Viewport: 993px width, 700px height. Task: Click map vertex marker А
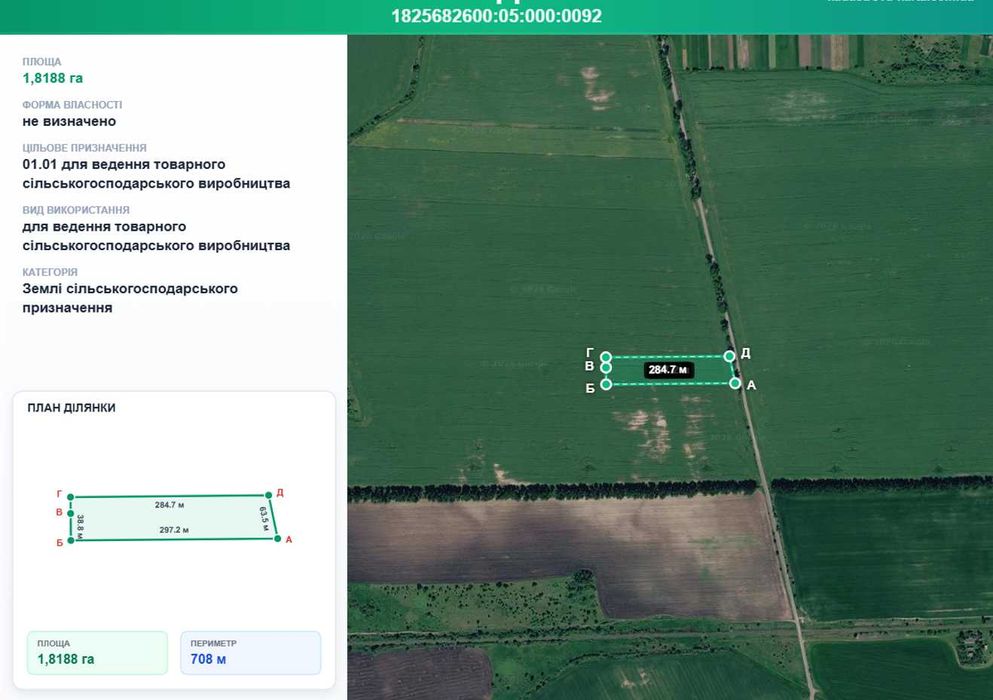click(x=735, y=383)
